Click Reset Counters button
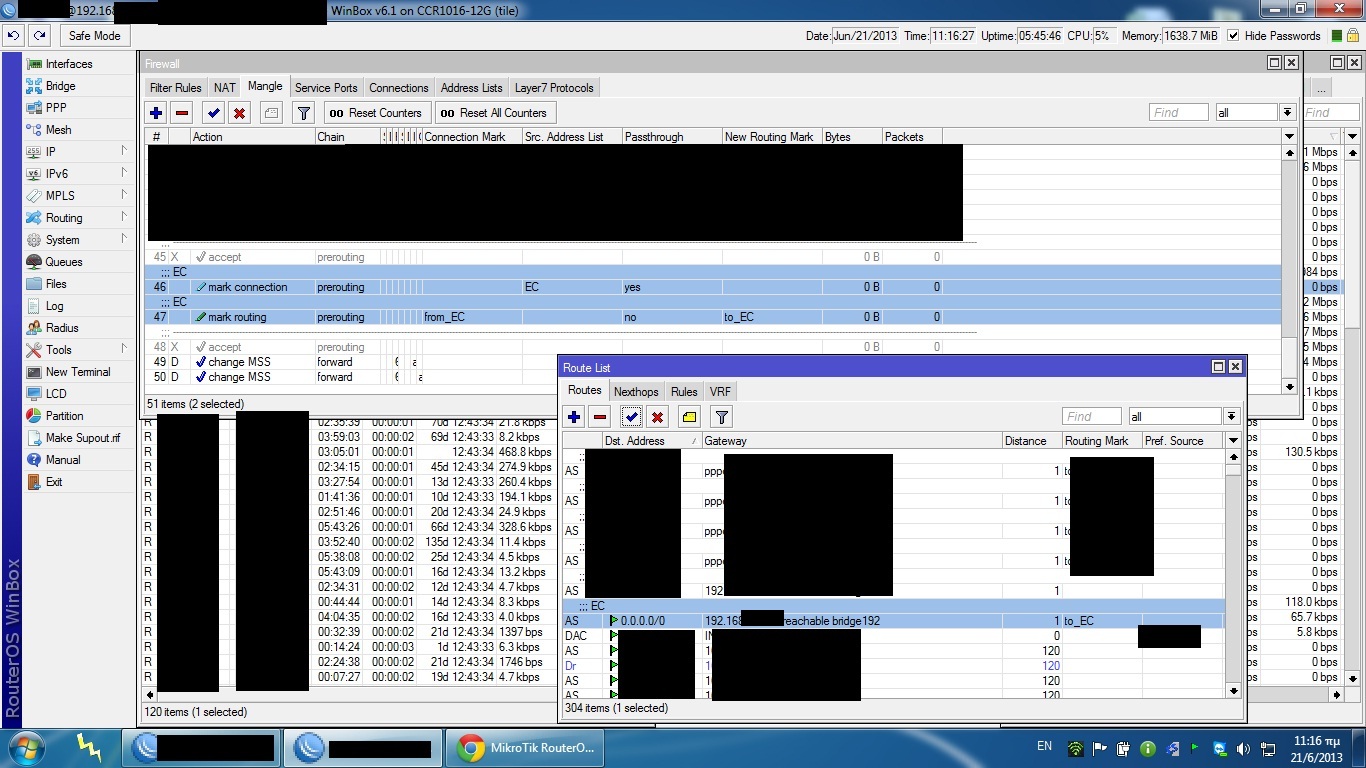 tap(376, 113)
